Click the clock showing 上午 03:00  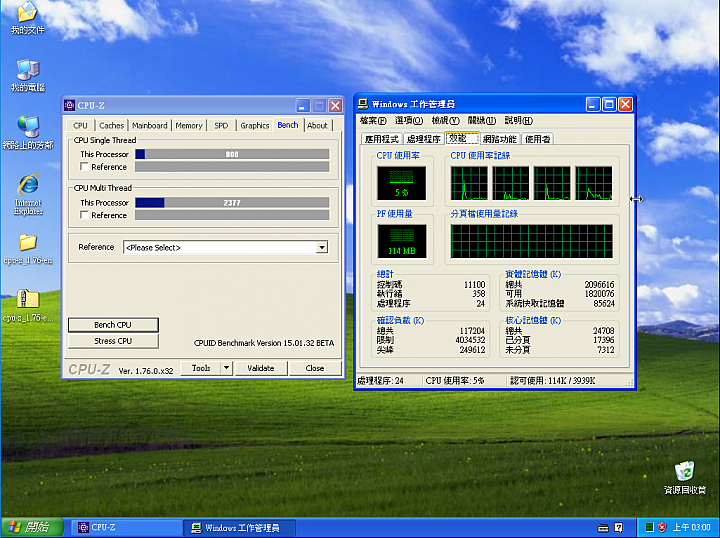click(691, 527)
